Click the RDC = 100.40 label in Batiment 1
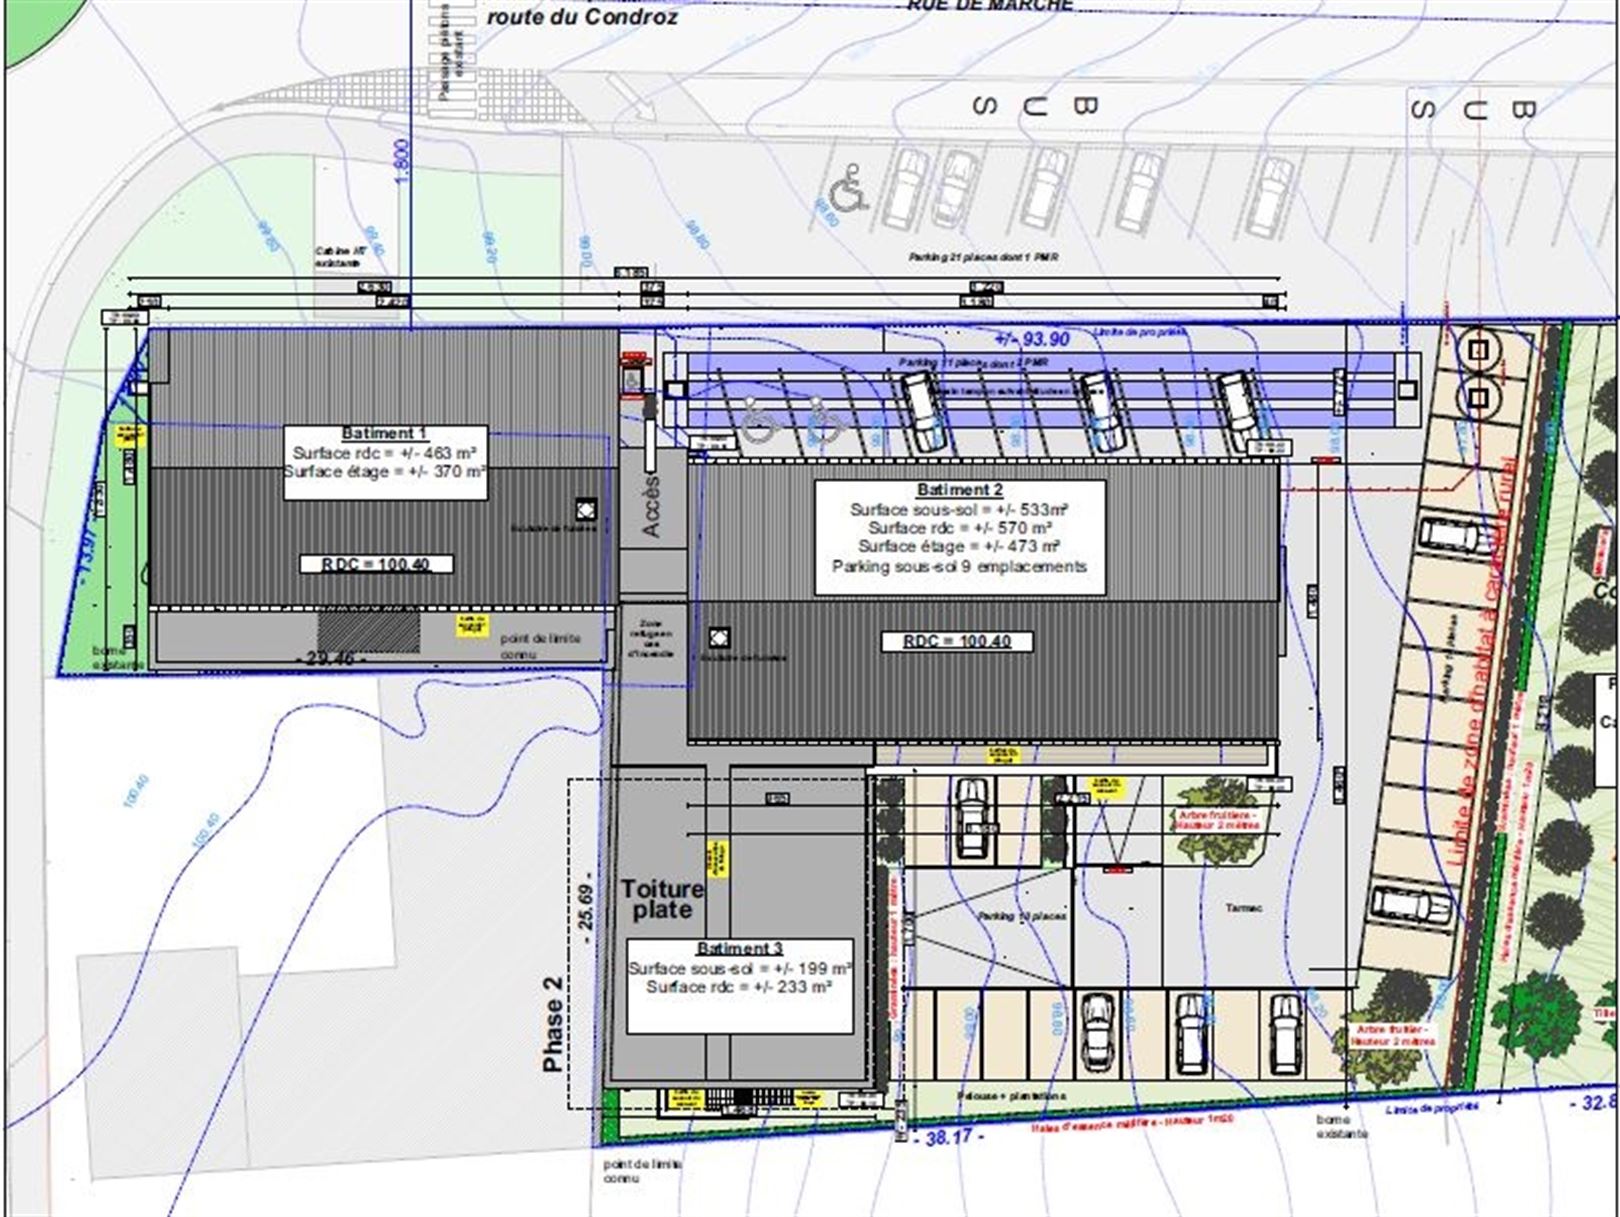This screenshot has width=1620, height=1217. (376, 564)
